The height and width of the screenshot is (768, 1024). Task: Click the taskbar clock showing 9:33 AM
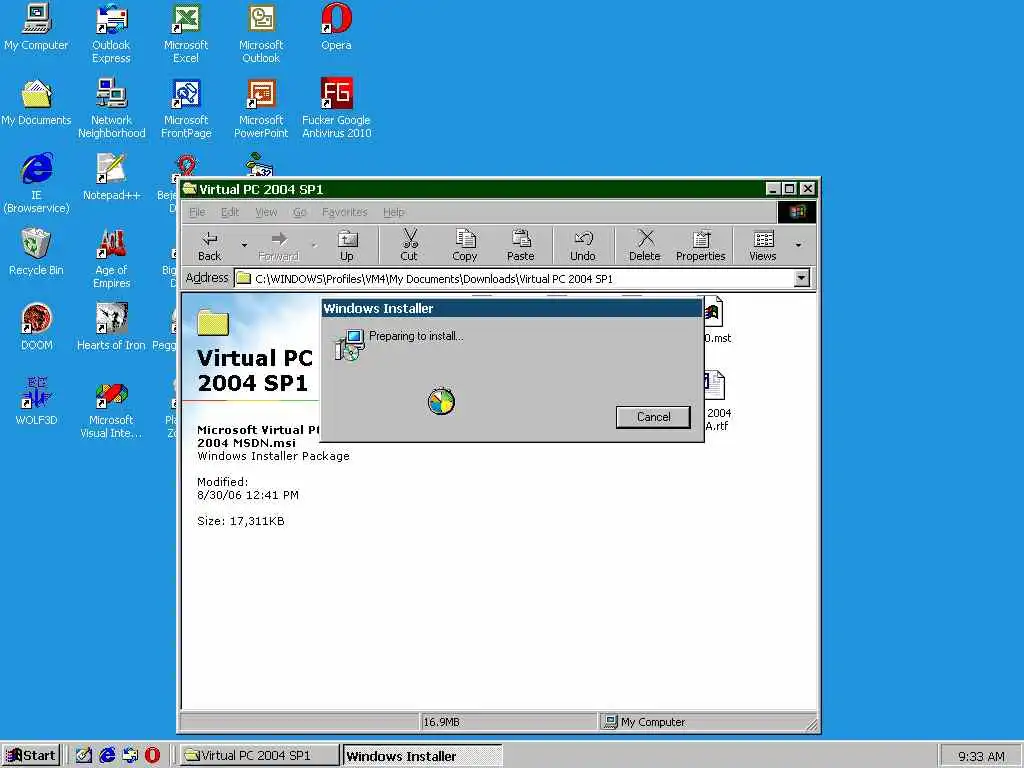point(981,756)
